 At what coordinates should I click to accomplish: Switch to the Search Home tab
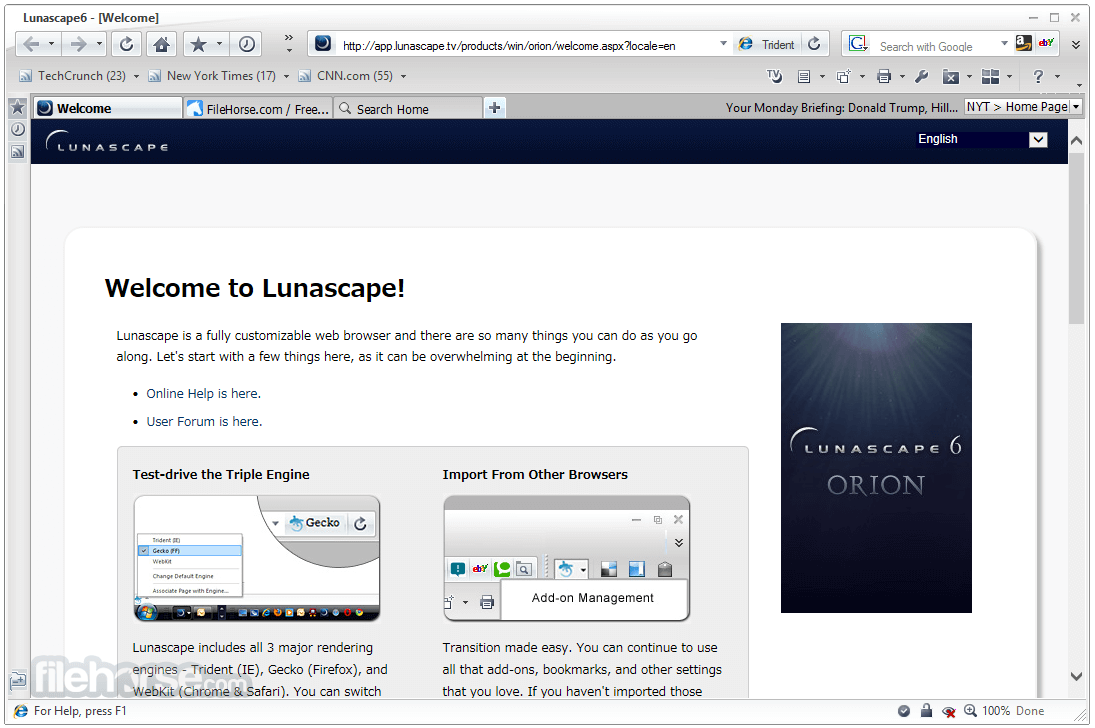pyautogui.click(x=406, y=109)
